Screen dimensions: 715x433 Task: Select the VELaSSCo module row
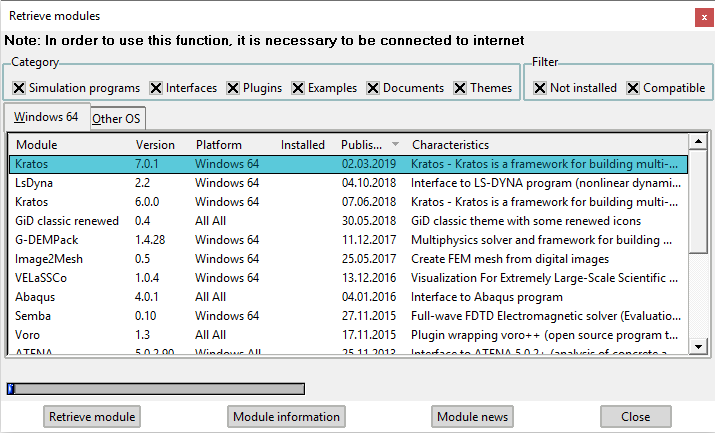click(x=348, y=278)
